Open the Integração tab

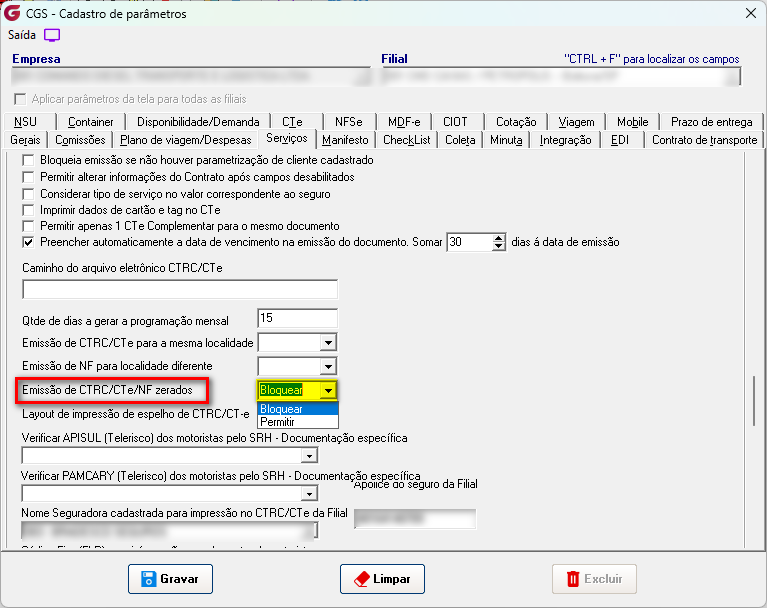[565, 140]
